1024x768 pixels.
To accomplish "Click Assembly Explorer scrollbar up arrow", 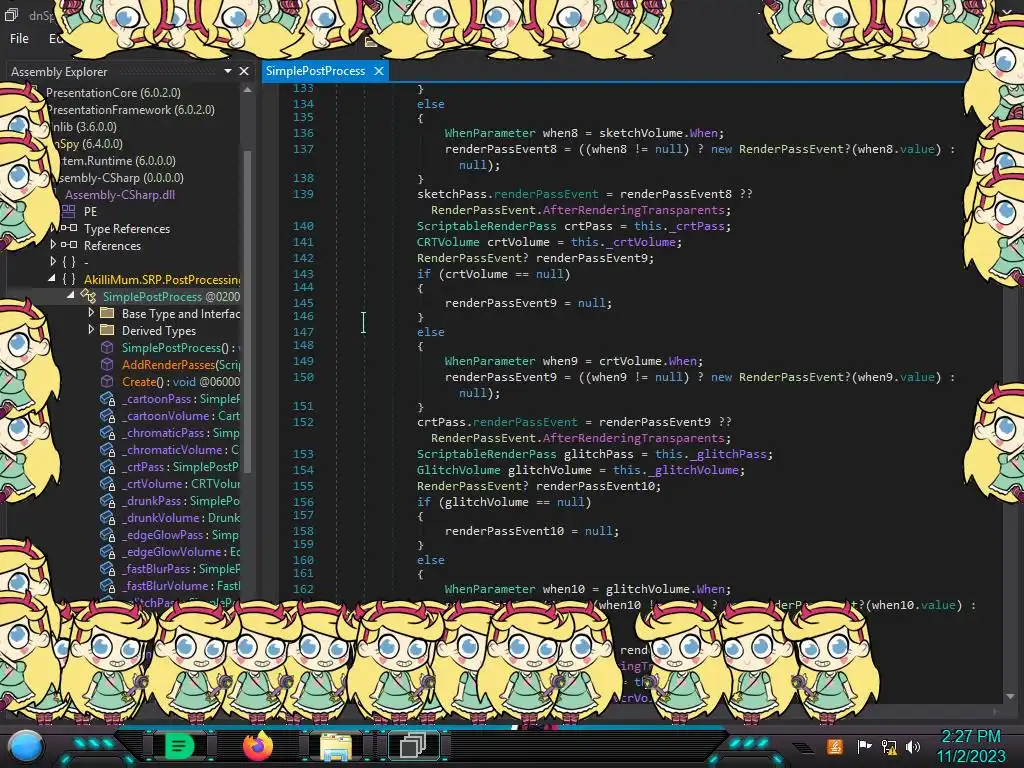I will [x=248, y=90].
